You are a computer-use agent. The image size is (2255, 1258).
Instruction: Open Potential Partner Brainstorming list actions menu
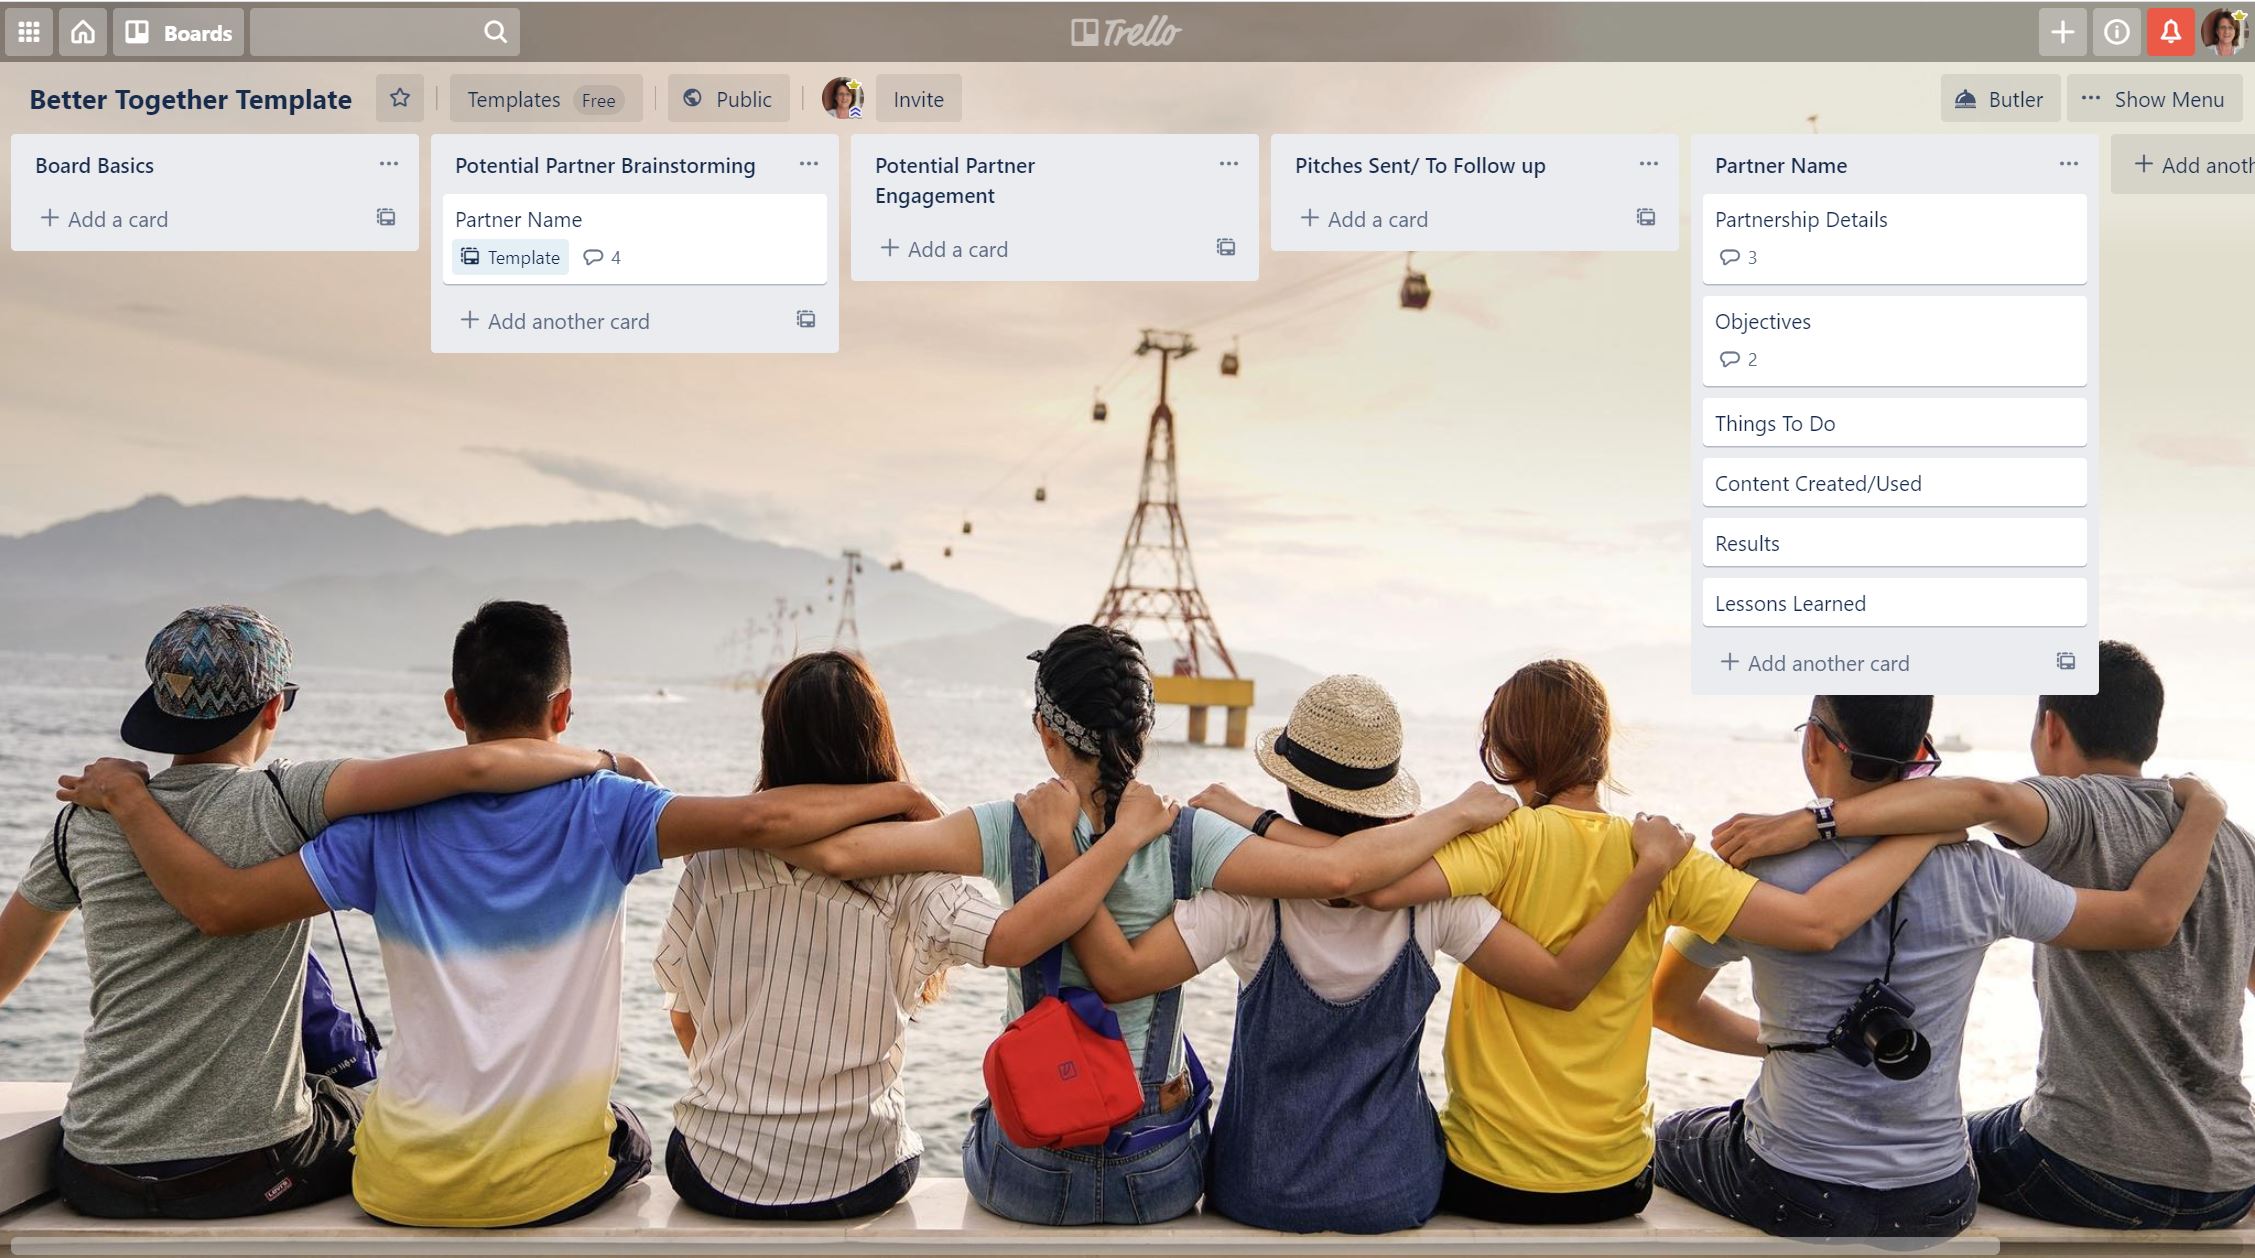point(809,164)
